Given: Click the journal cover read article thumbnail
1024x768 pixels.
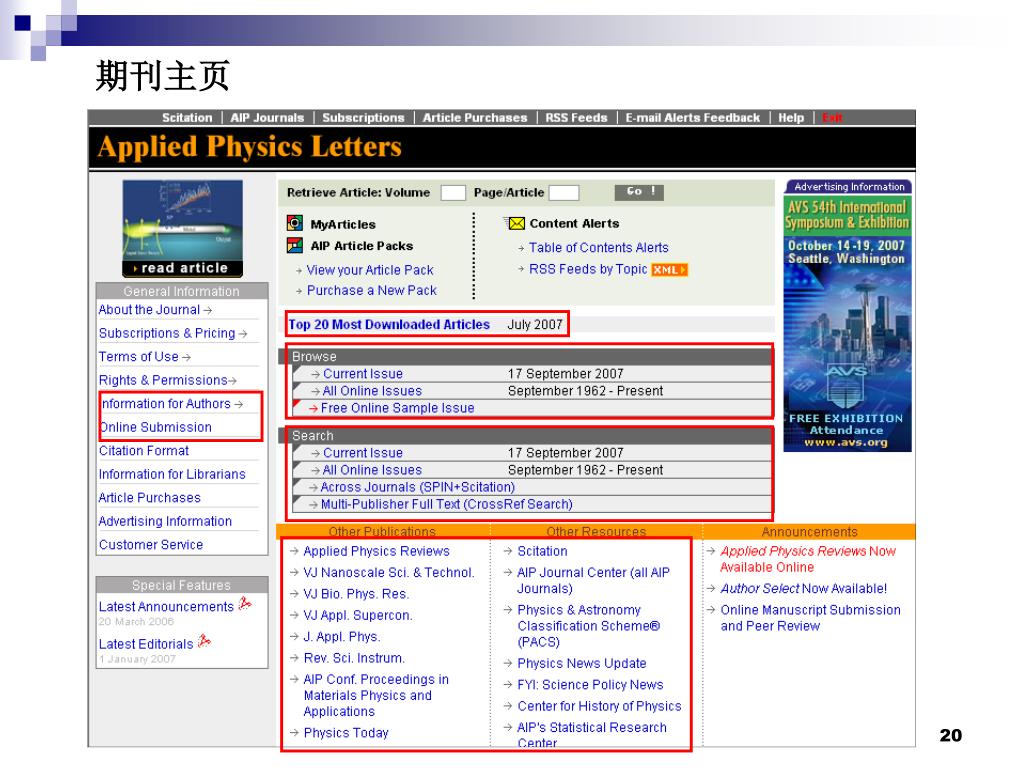Looking at the screenshot, I should [x=182, y=229].
